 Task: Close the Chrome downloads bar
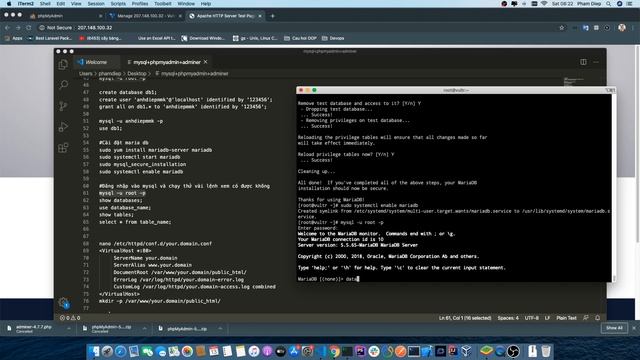(634, 328)
